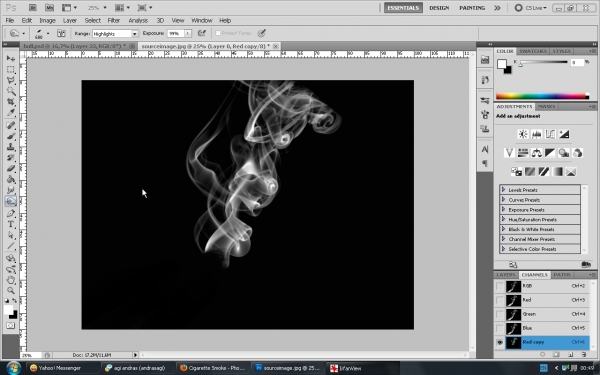
Task: Select the Hand tool
Action: [11, 280]
